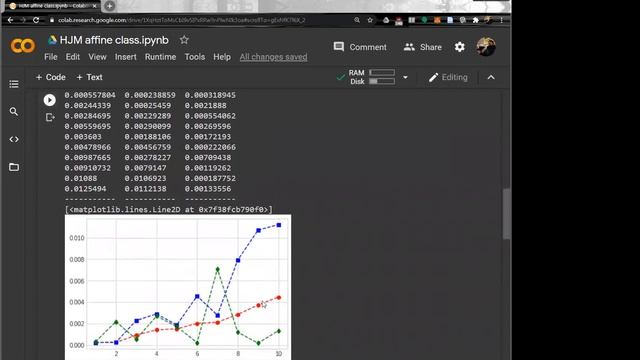Open the runtime connection dropdown arrow
The height and width of the screenshot is (360, 640).
click(405, 77)
